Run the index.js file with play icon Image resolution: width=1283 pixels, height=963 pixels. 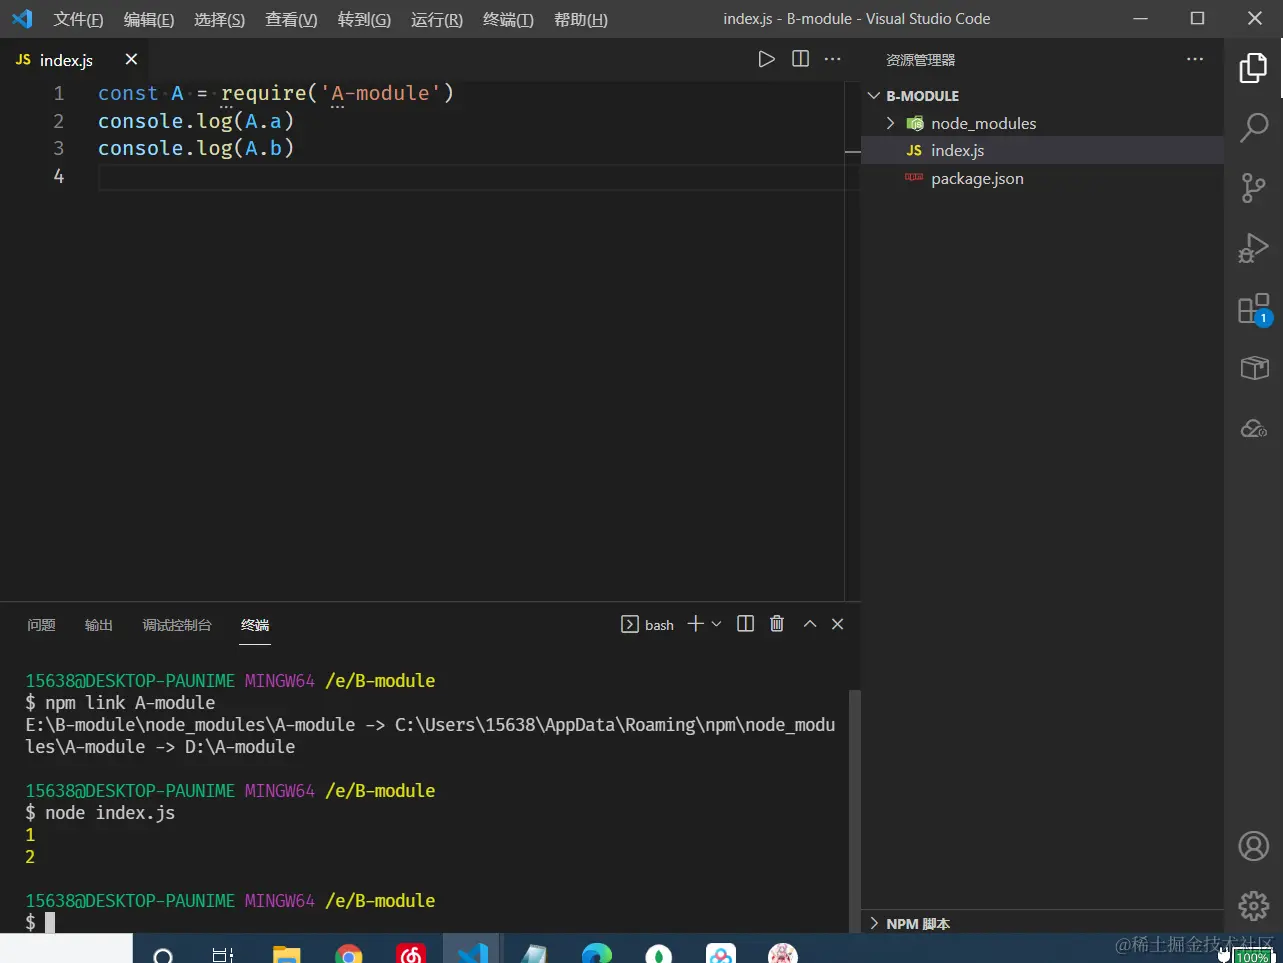[x=766, y=59]
